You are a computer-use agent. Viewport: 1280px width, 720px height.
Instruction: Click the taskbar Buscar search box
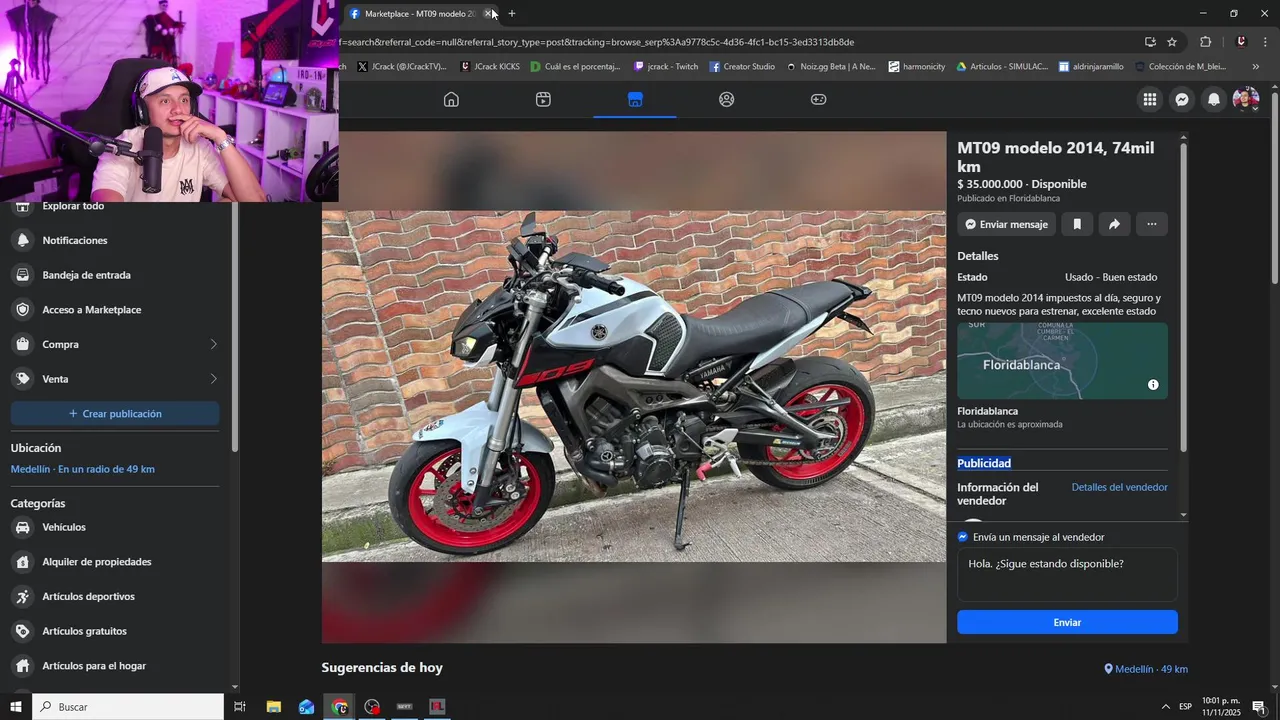128,707
